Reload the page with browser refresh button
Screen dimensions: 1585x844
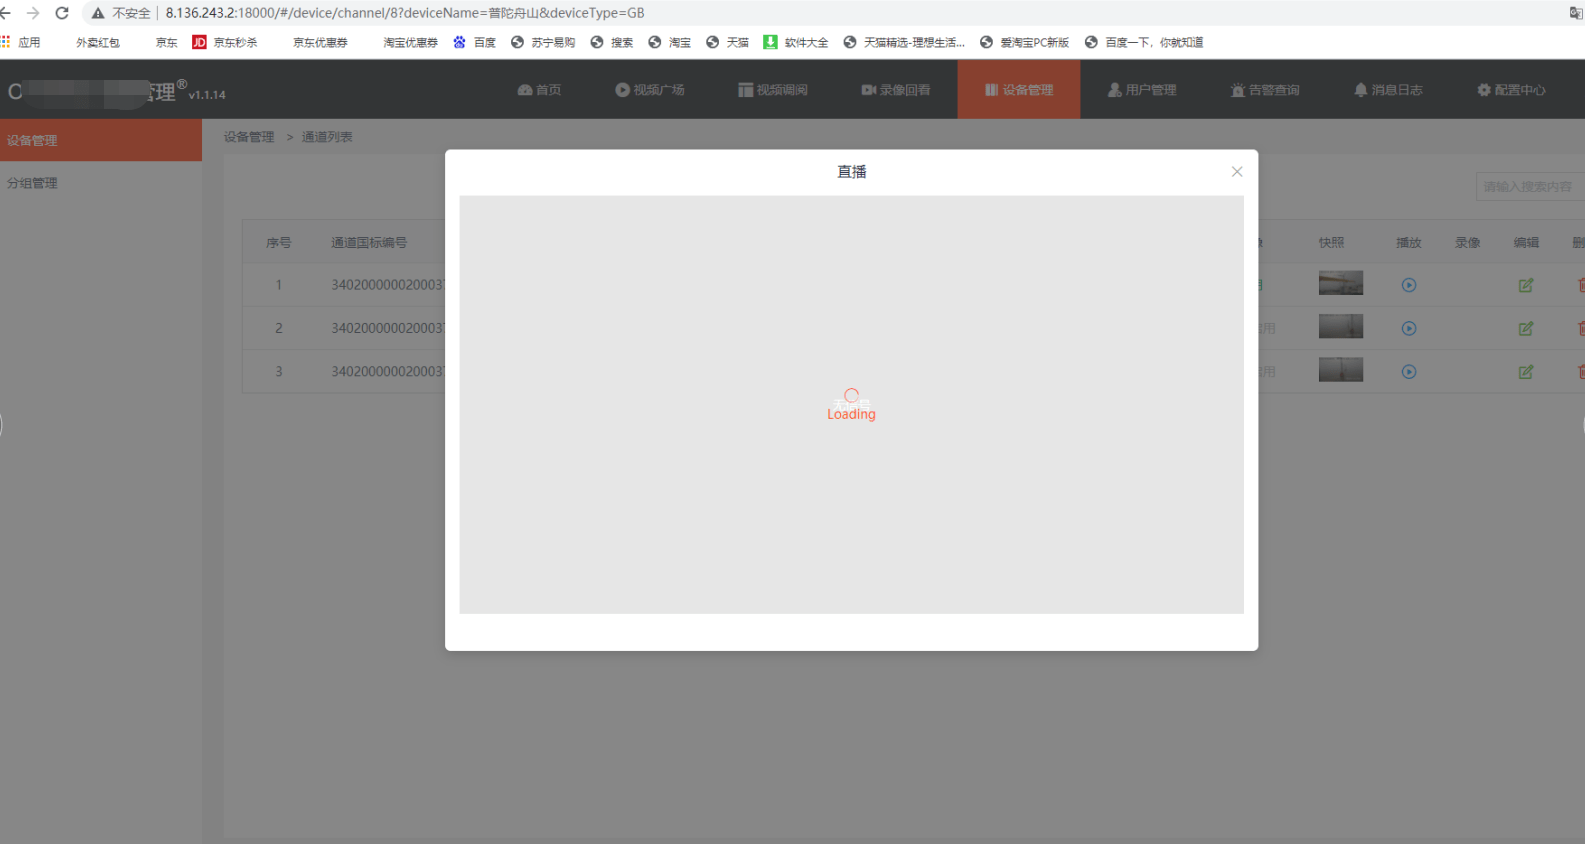pyautogui.click(x=62, y=13)
